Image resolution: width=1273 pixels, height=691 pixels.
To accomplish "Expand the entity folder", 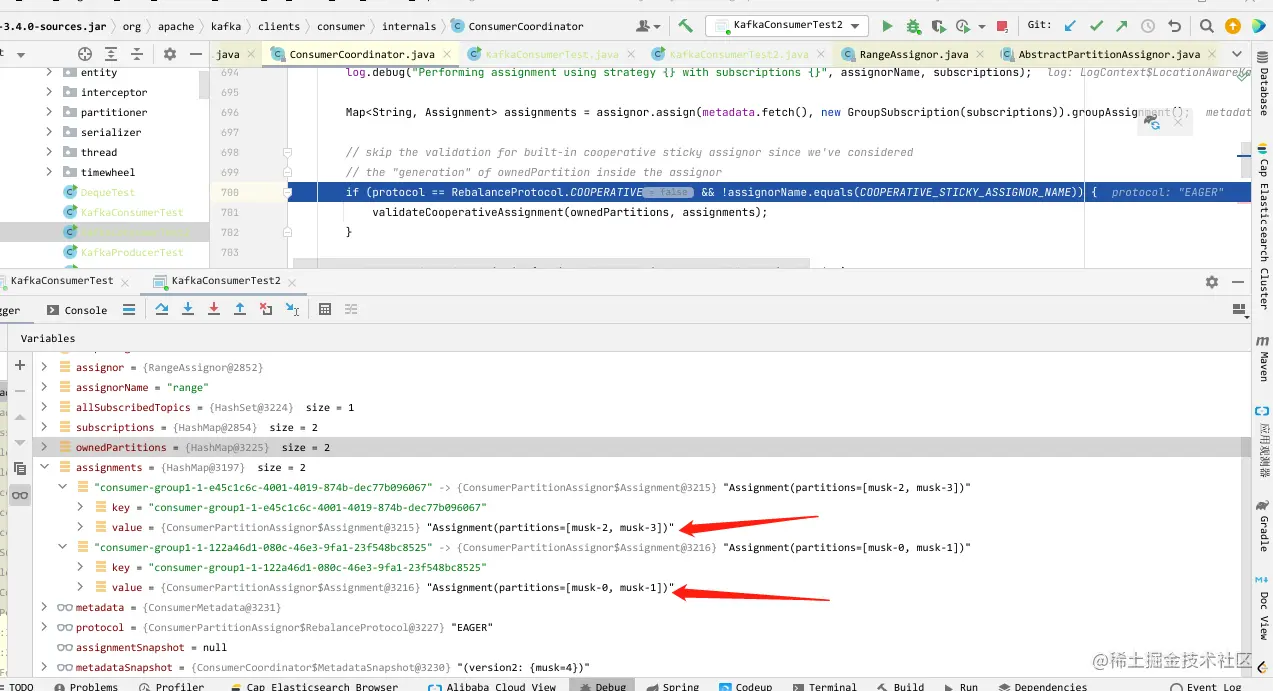I will tap(49, 72).
